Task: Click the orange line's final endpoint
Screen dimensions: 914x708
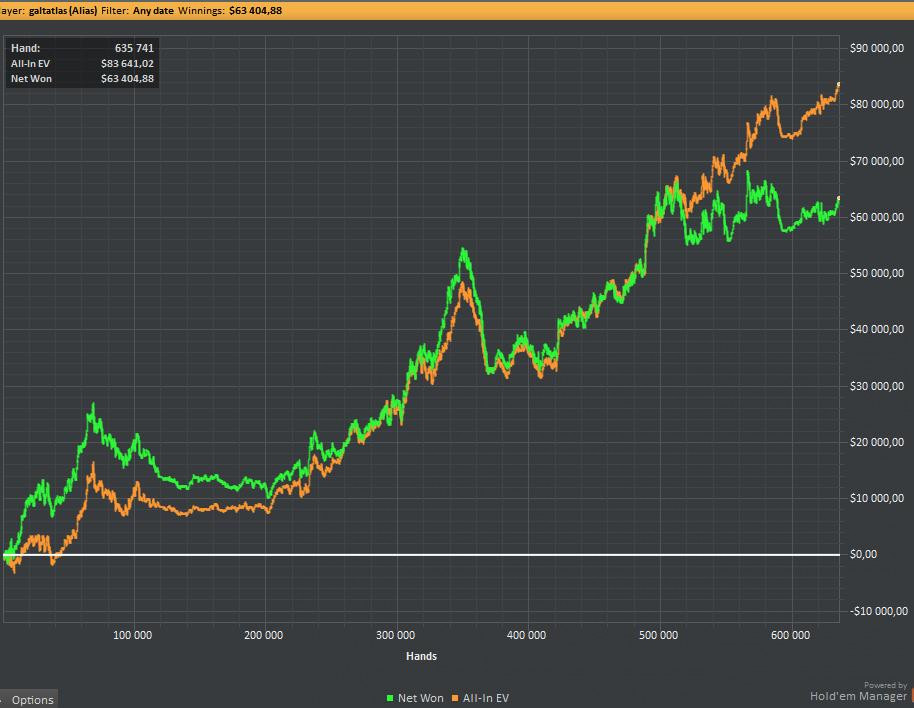Action: pos(838,84)
